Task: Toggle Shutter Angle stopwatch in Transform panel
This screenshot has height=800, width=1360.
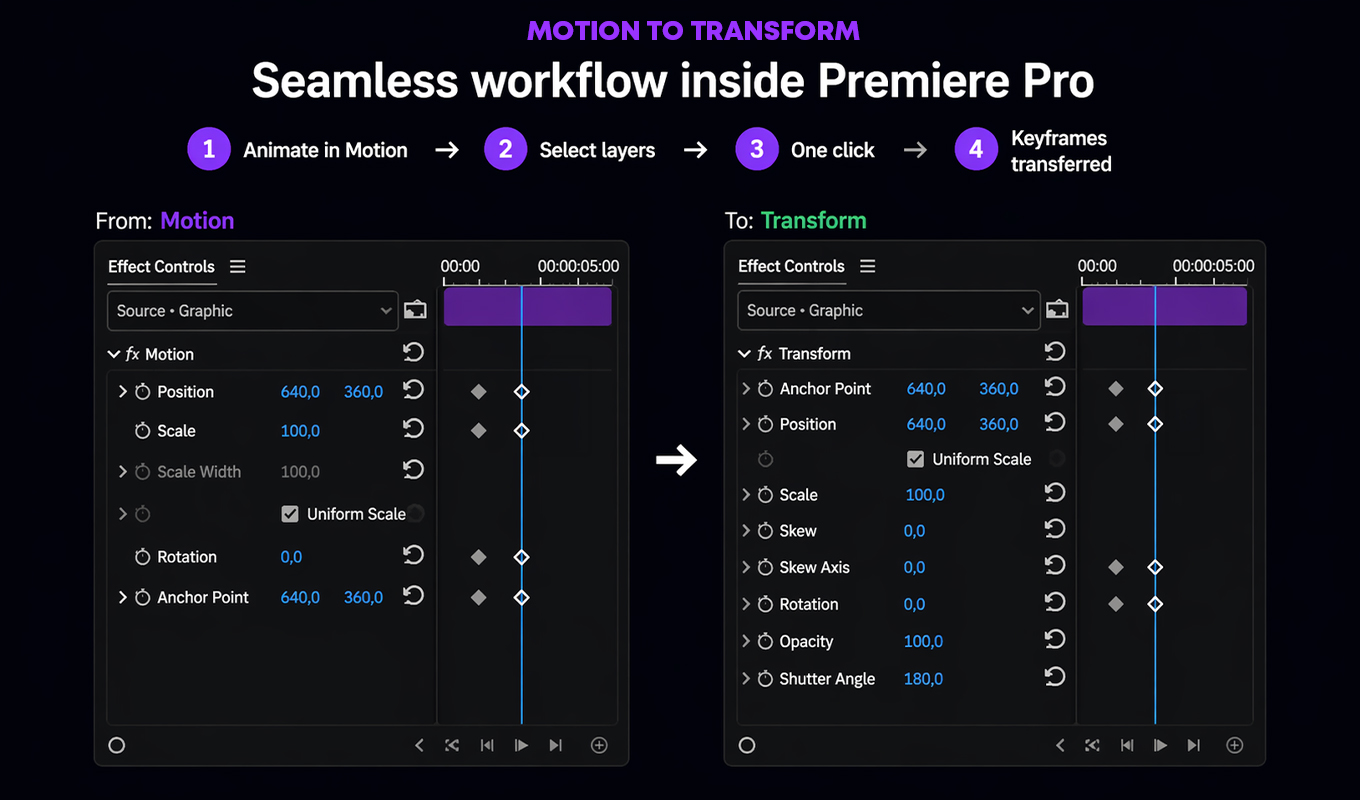Action: tap(765, 679)
